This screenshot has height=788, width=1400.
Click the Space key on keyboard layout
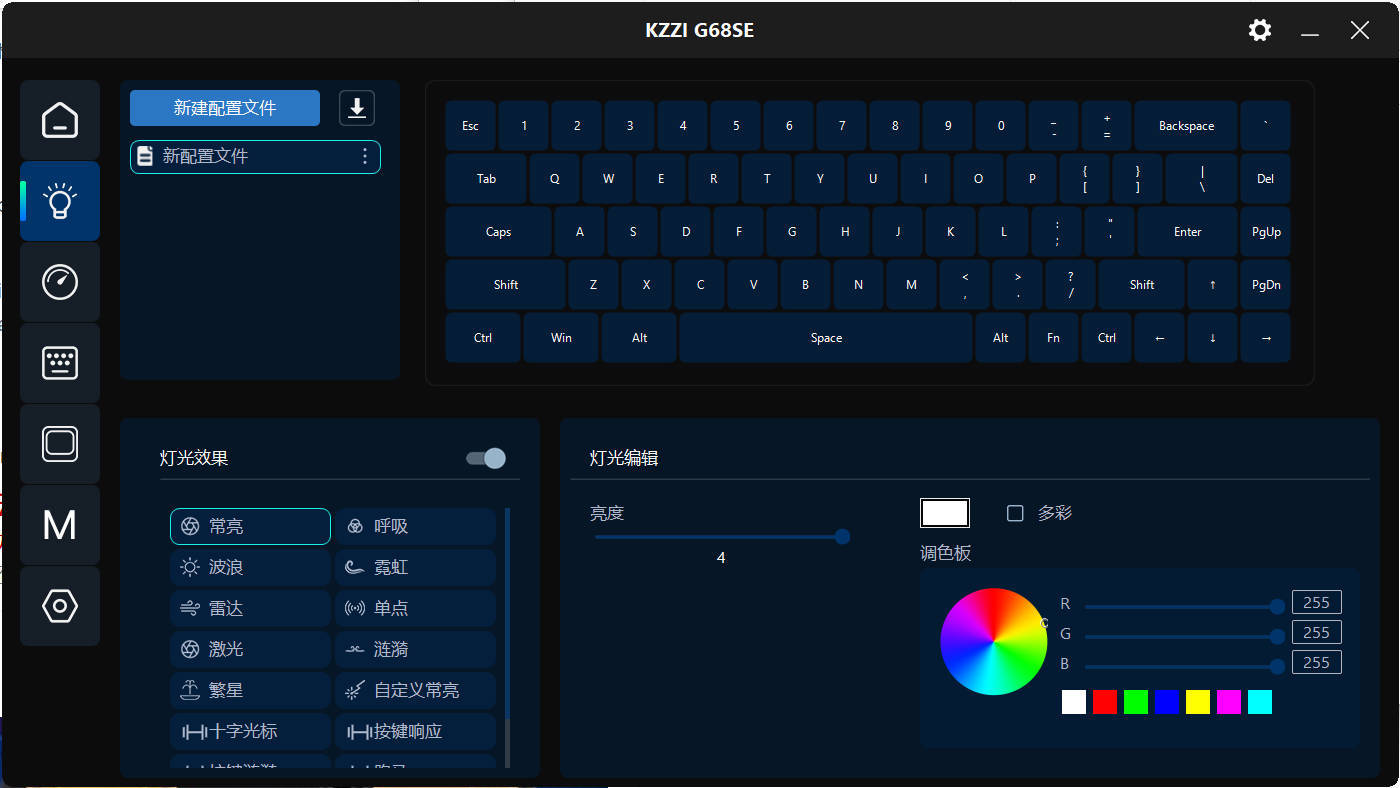pos(826,338)
